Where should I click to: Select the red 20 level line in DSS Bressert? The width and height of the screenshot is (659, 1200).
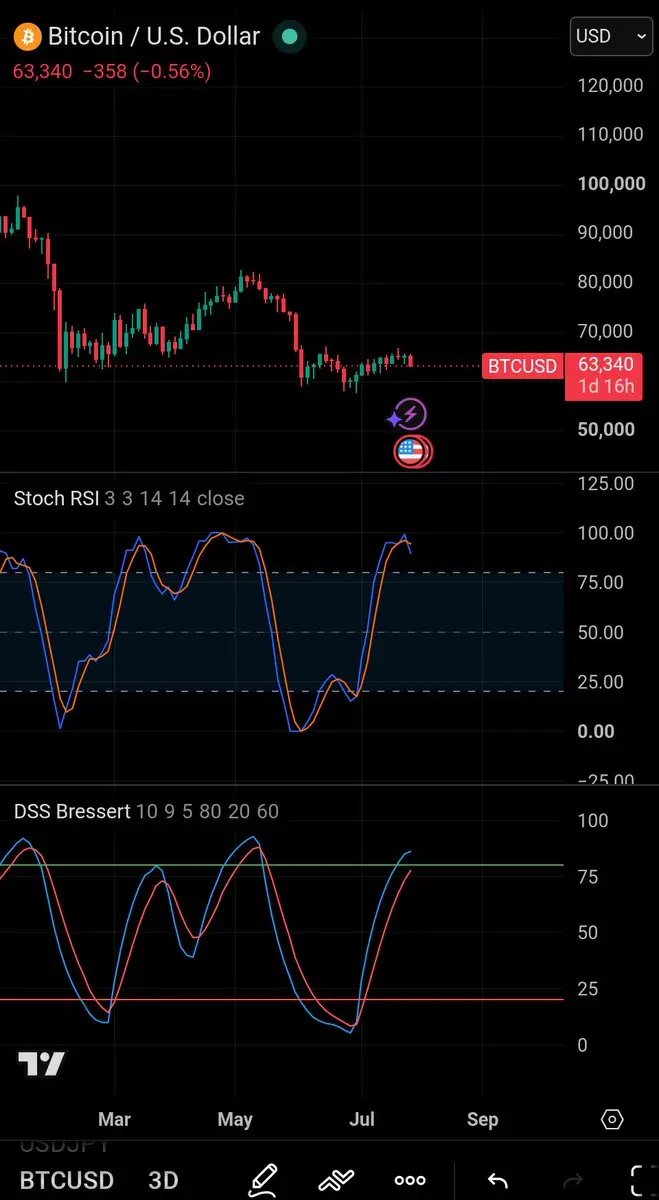click(x=282, y=999)
